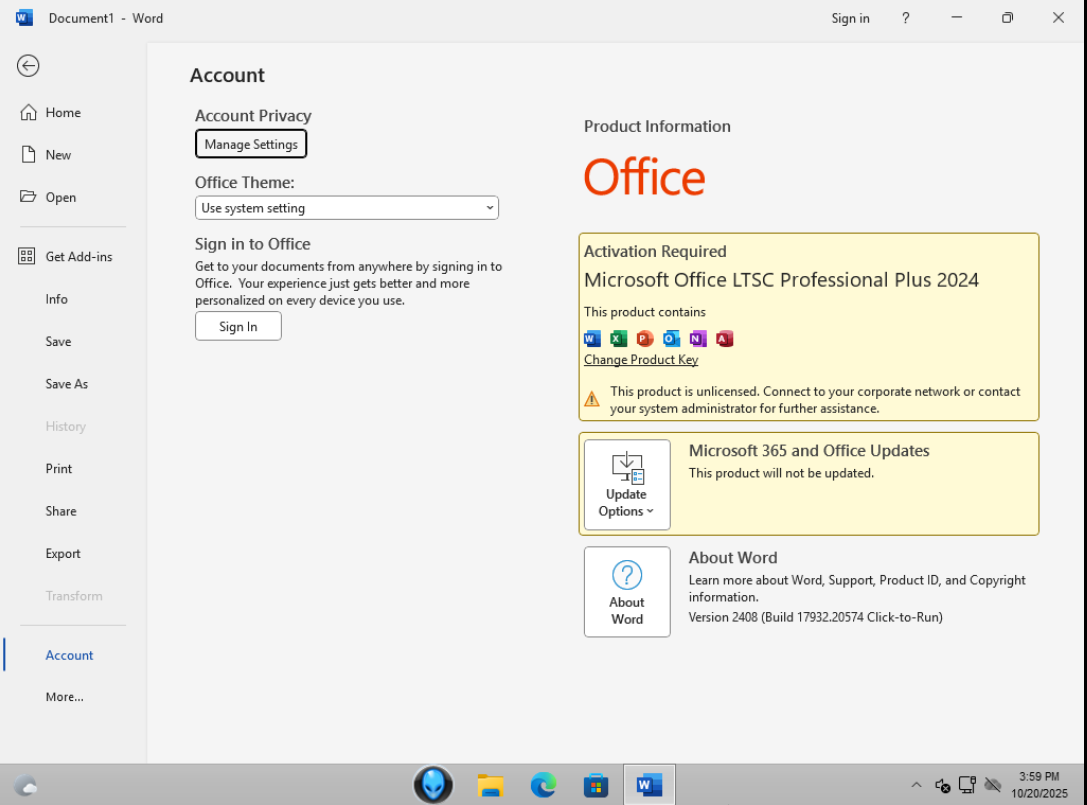Select New in the backstage sidebar
Screen dimensions: 1087x805
point(58,155)
